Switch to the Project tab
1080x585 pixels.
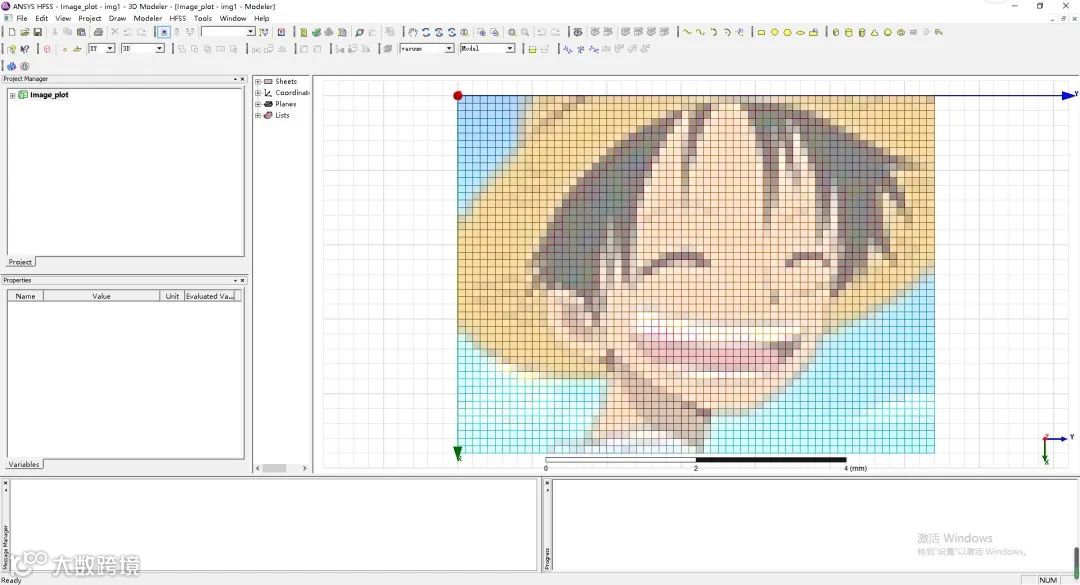(x=20, y=262)
